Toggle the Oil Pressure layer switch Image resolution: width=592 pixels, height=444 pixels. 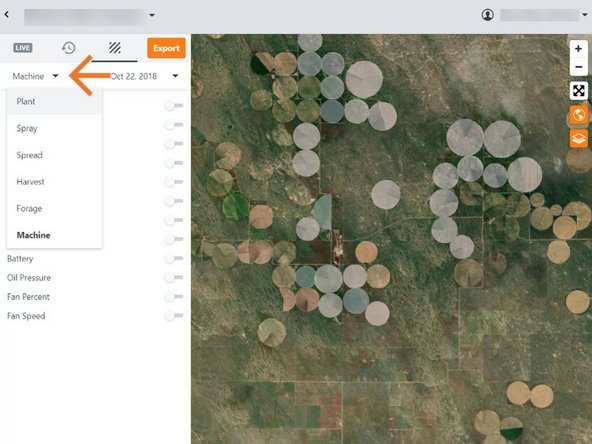point(174,278)
